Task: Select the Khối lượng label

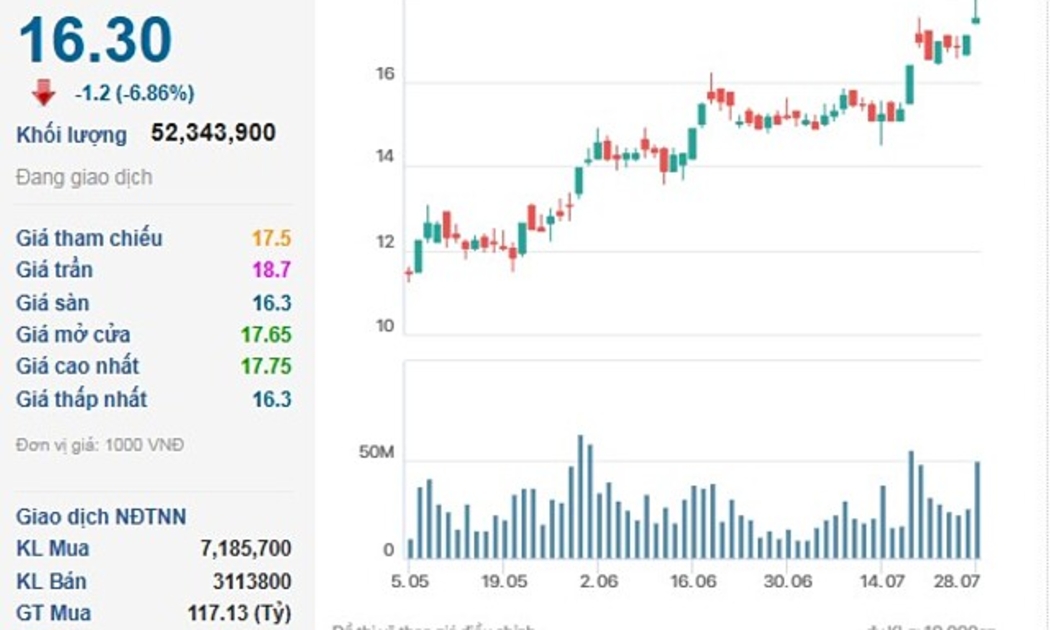Action: (x=71, y=135)
